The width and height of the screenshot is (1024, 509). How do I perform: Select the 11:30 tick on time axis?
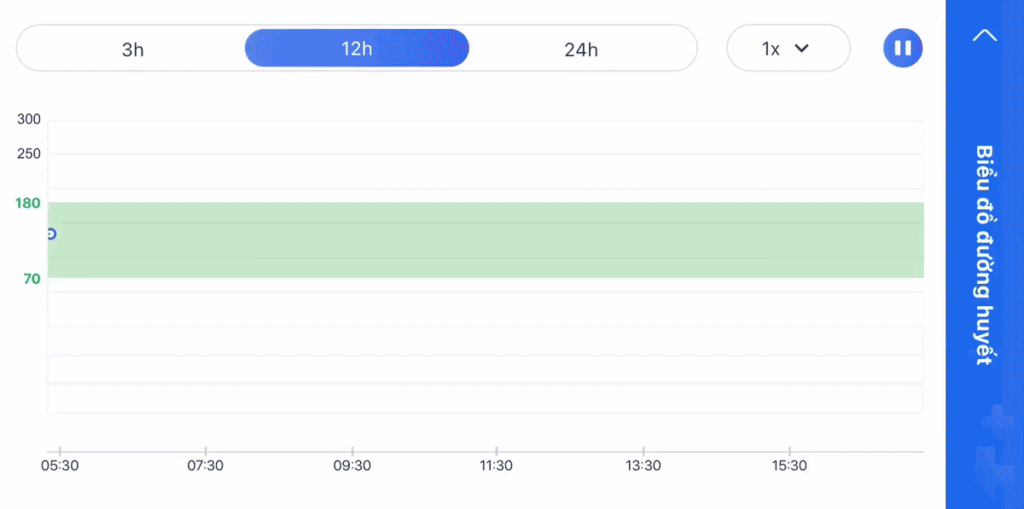[x=496, y=466]
